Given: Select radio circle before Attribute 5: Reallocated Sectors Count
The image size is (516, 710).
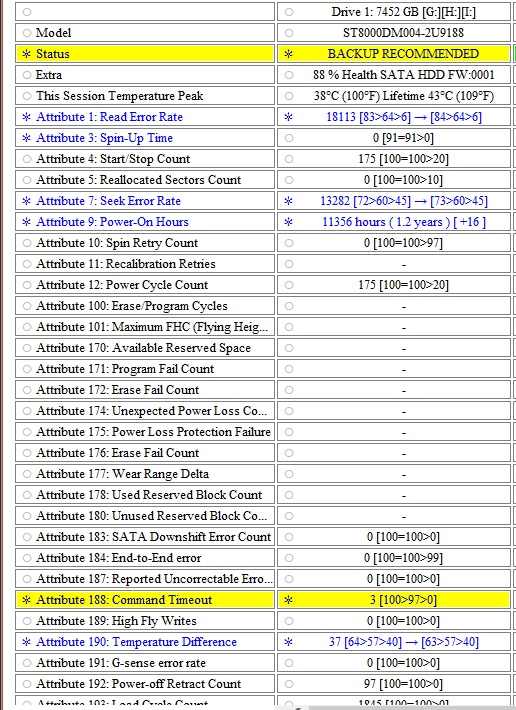Looking at the screenshot, I should [x=27, y=180].
